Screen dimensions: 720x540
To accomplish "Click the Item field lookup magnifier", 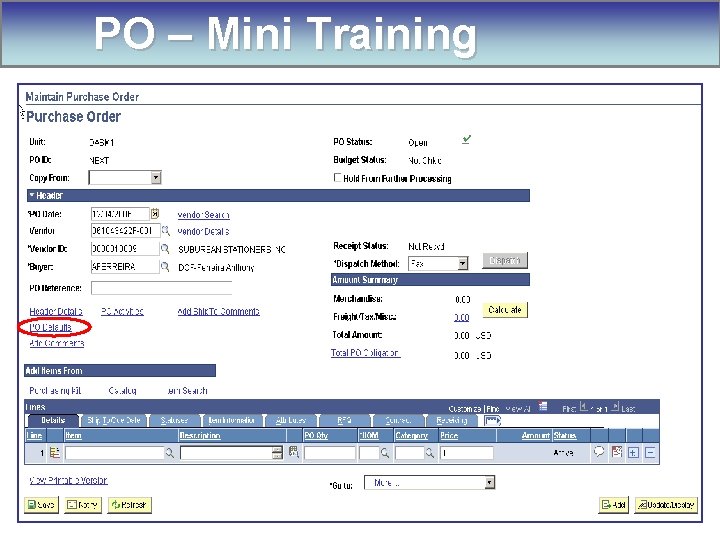I will point(170,453).
